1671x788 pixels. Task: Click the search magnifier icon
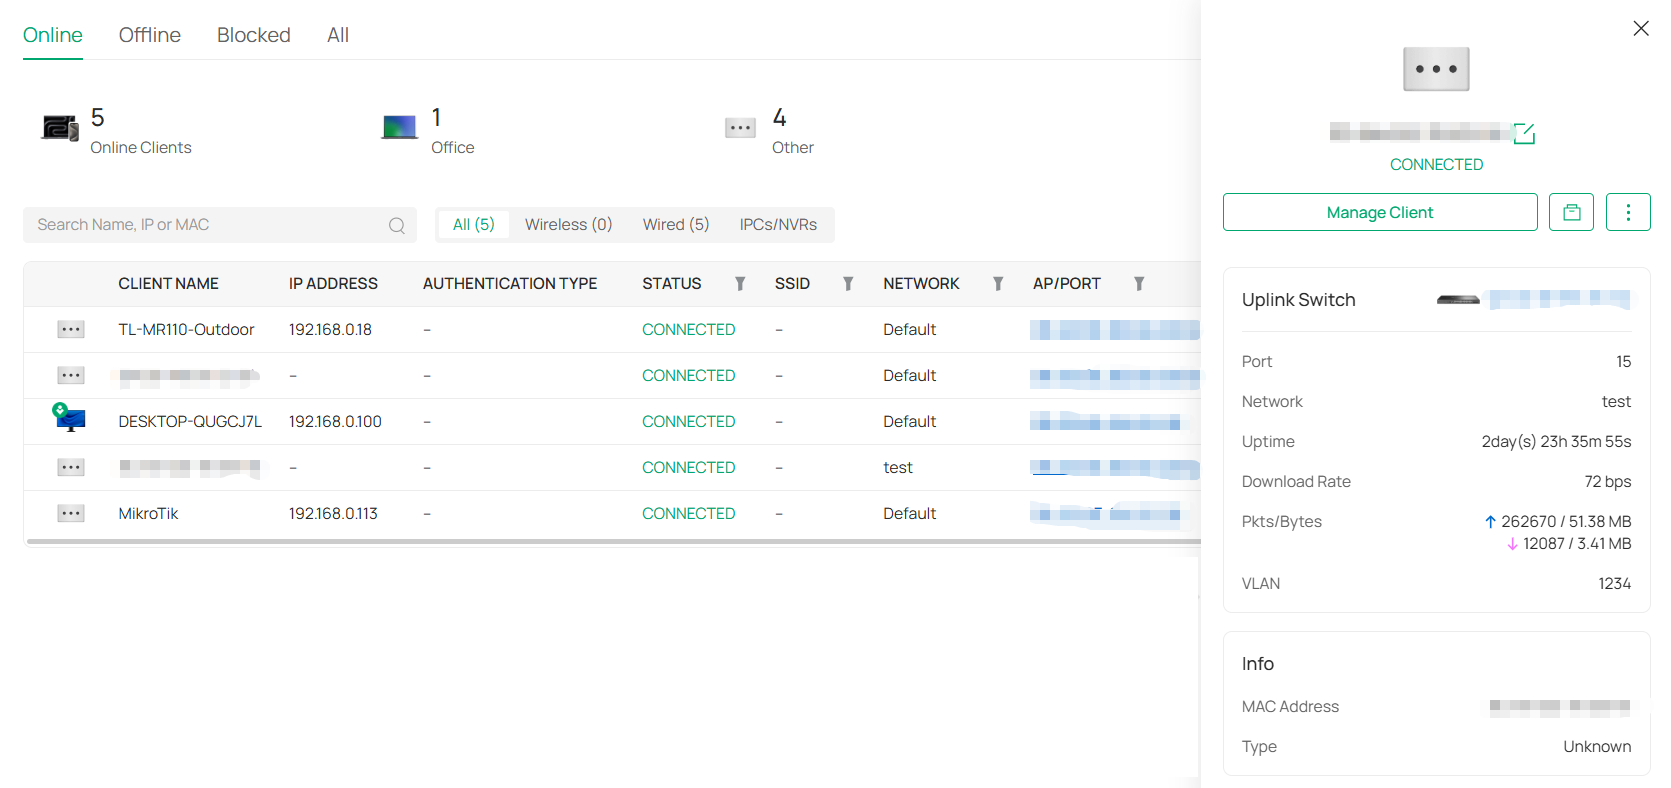(397, 225)
